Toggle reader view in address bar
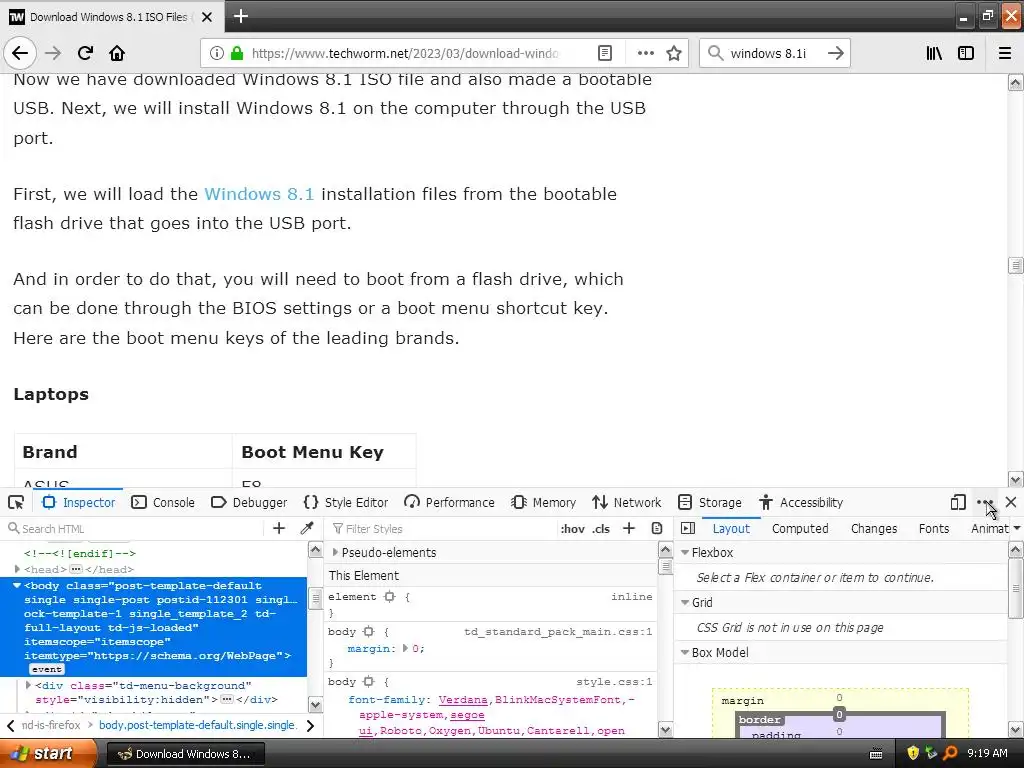The width and height of the screenshot is (1024, 768). tap(605, 53)
